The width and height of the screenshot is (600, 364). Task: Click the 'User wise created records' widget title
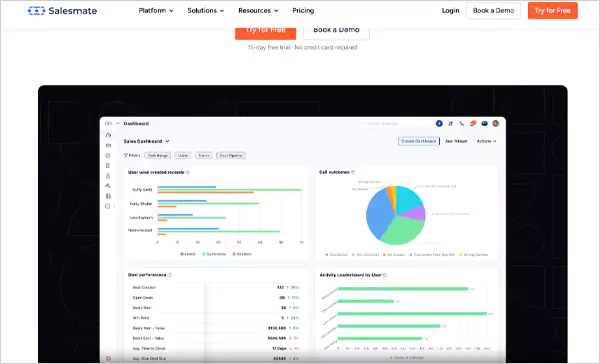coord(156,173)
